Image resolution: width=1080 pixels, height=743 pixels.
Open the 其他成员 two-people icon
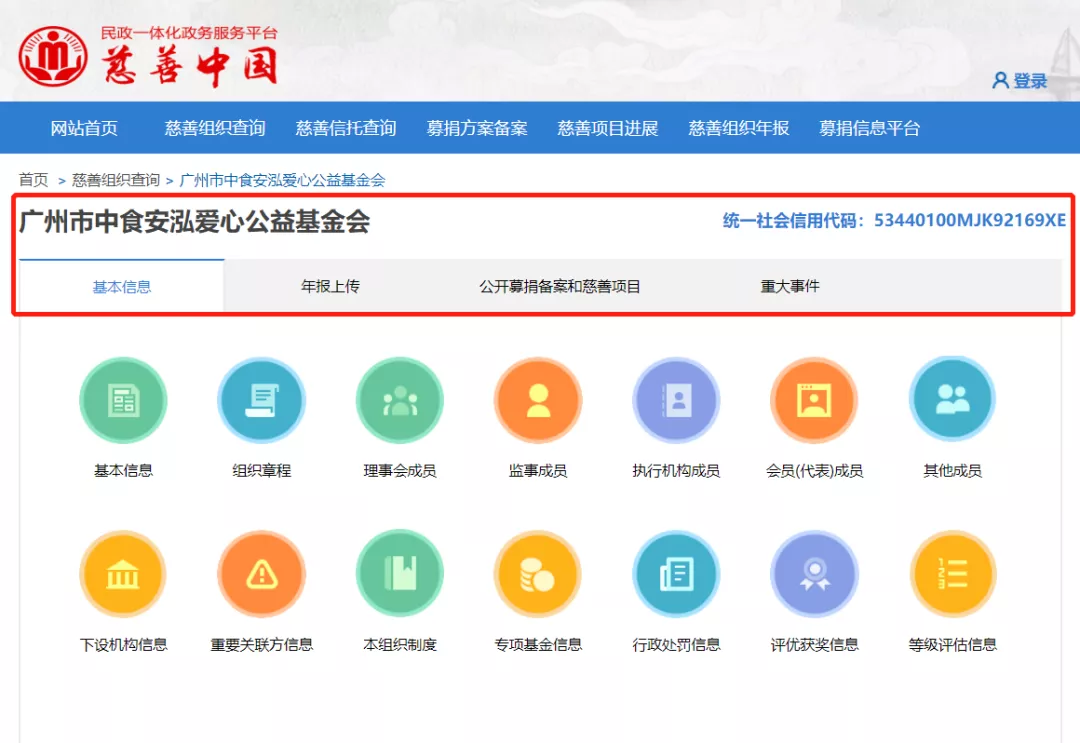[x=953, y=400]
